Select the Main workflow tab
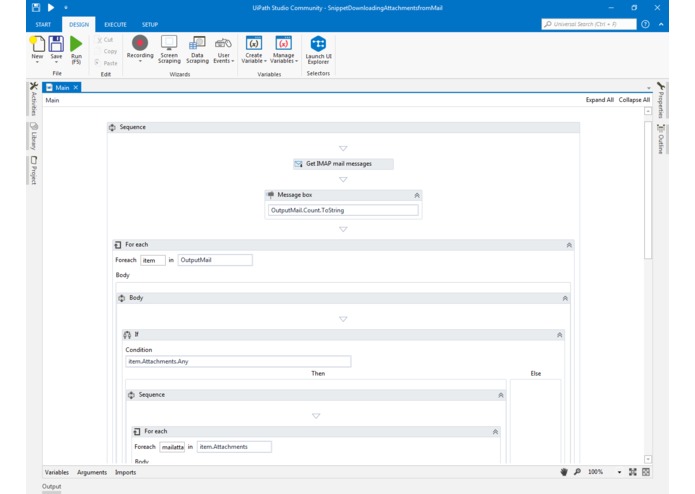Viewport: 695px width, 494px height. (x=62, y=87)
